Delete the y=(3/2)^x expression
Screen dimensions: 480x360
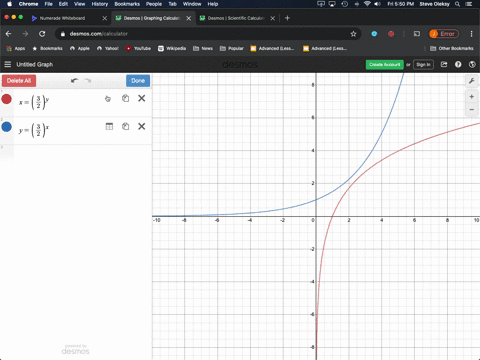(142, 126)
